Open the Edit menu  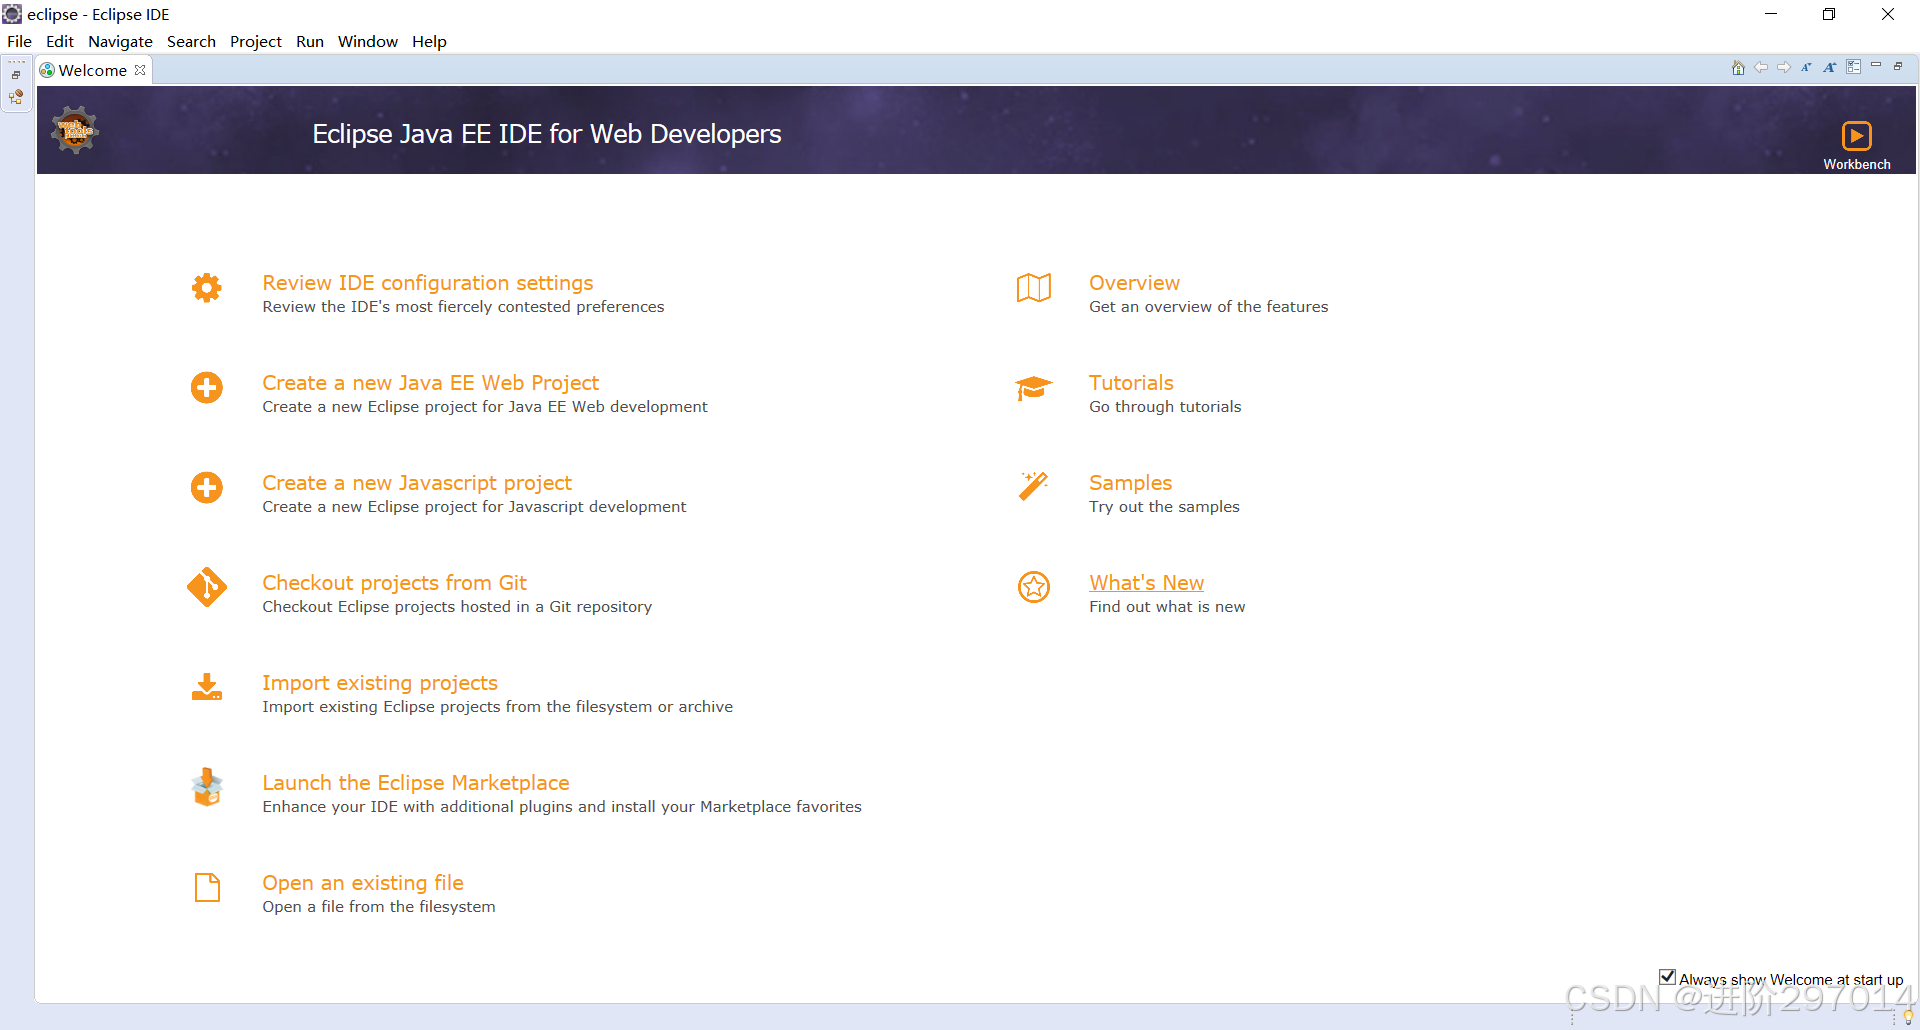pos(60,41)
